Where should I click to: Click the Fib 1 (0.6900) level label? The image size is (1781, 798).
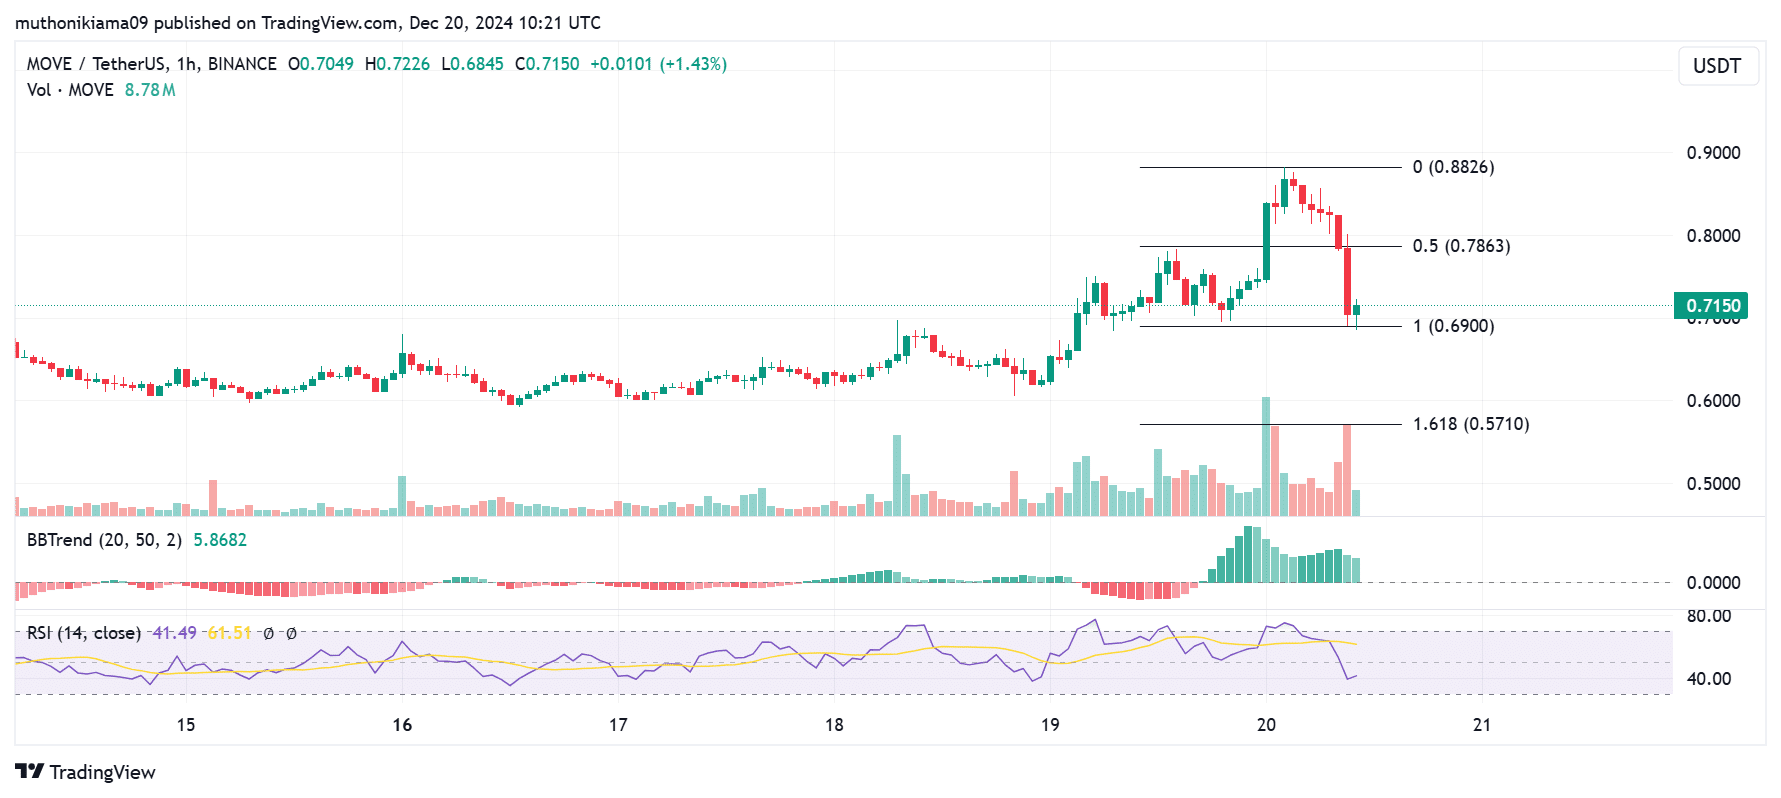(x=1453, y=326)
